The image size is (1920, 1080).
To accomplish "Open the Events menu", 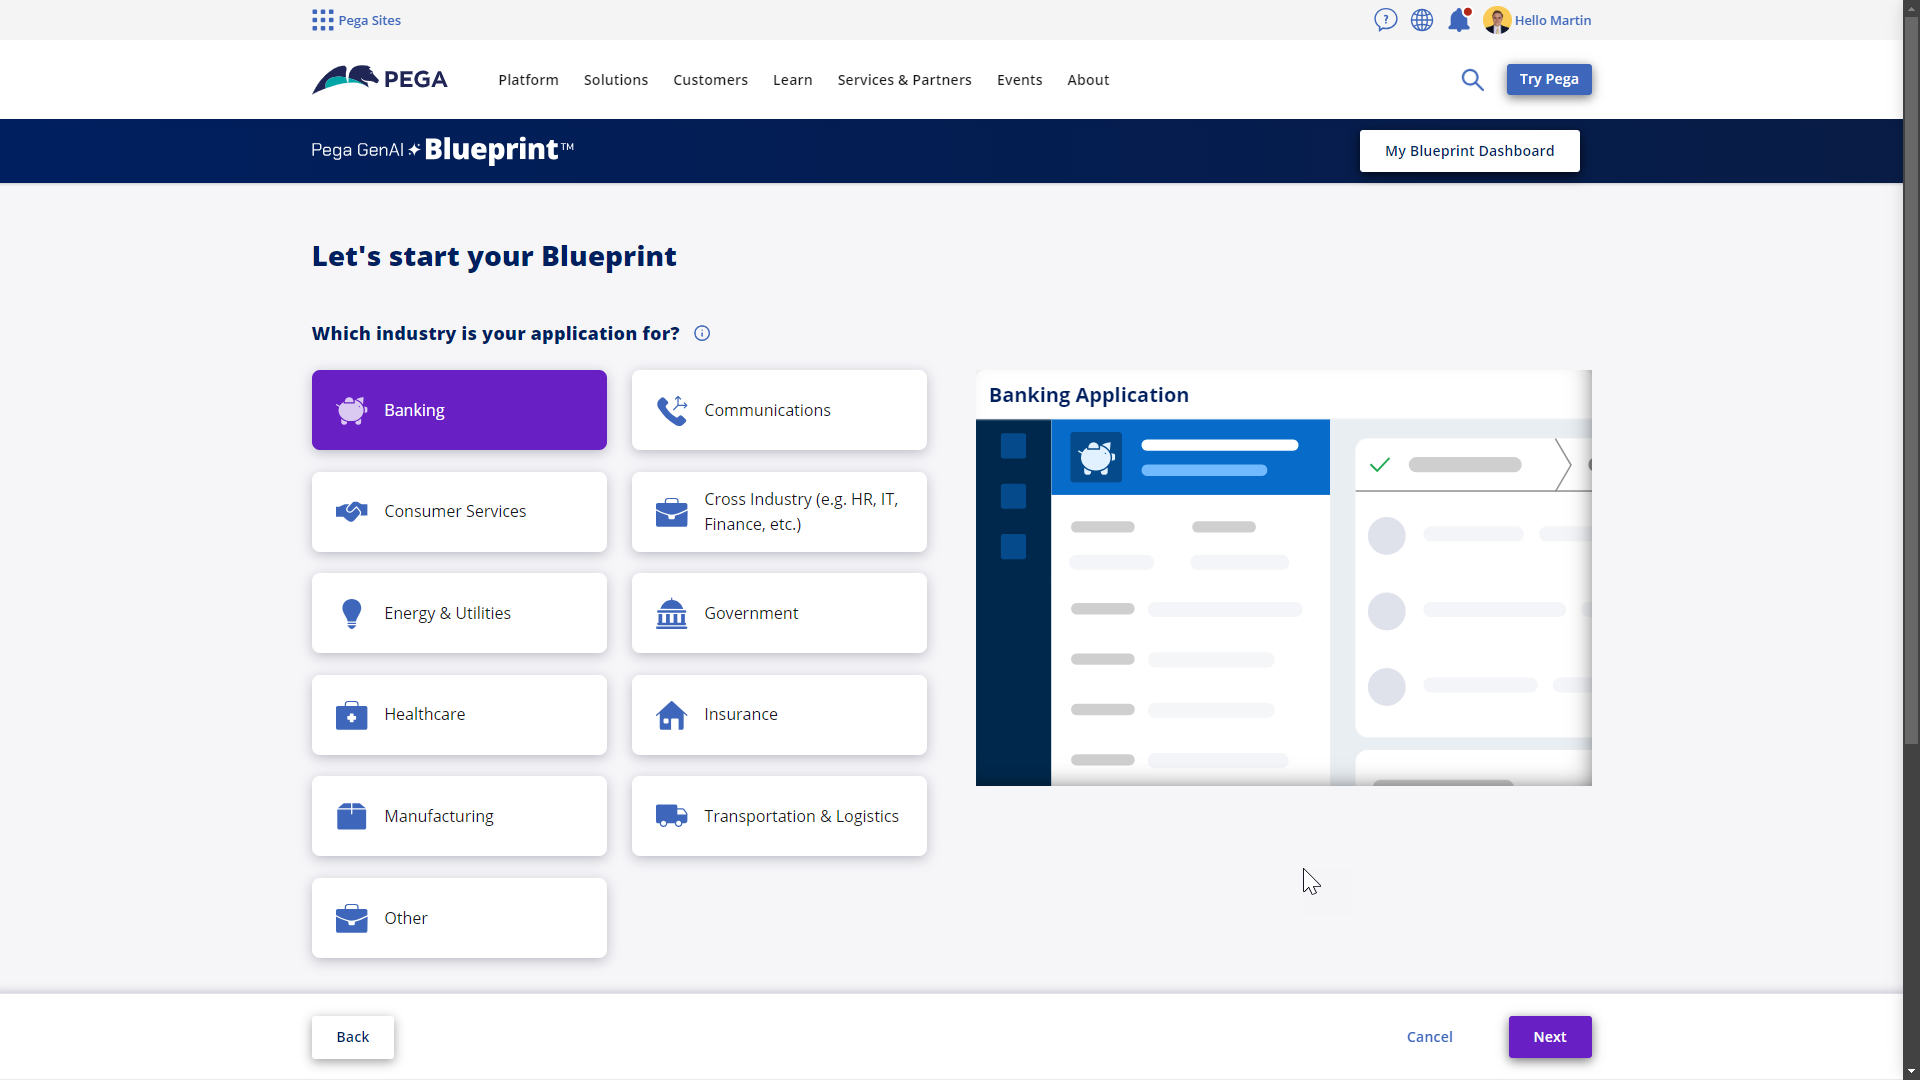I will [1019, 80].
